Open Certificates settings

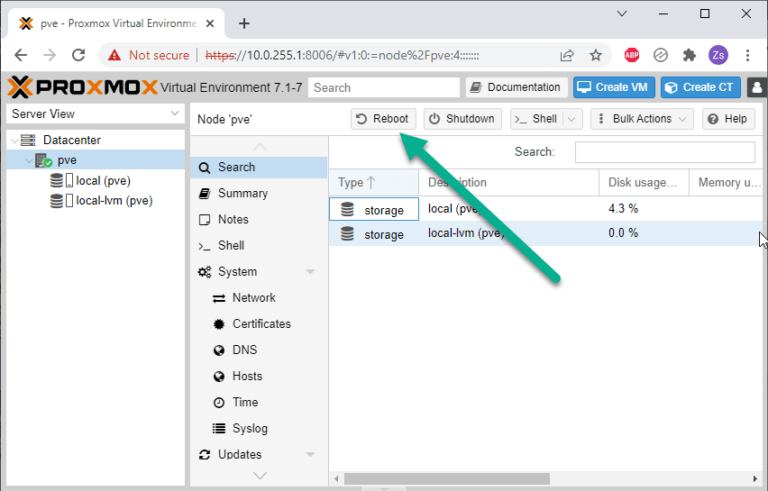pos(259,324)
